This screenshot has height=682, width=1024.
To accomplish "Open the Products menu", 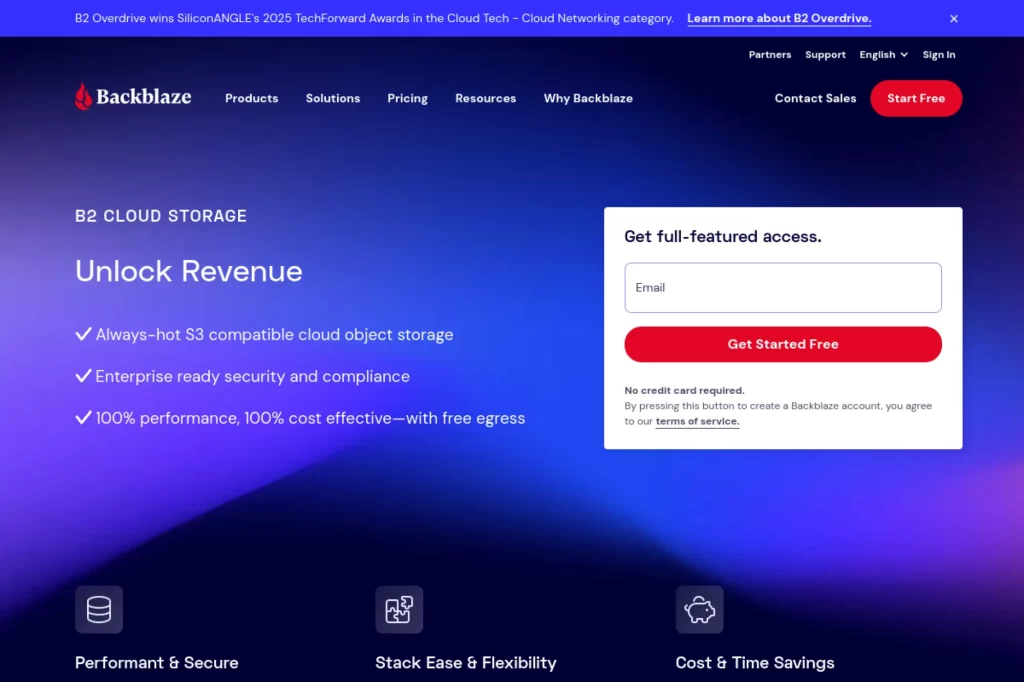I will 251,98.
